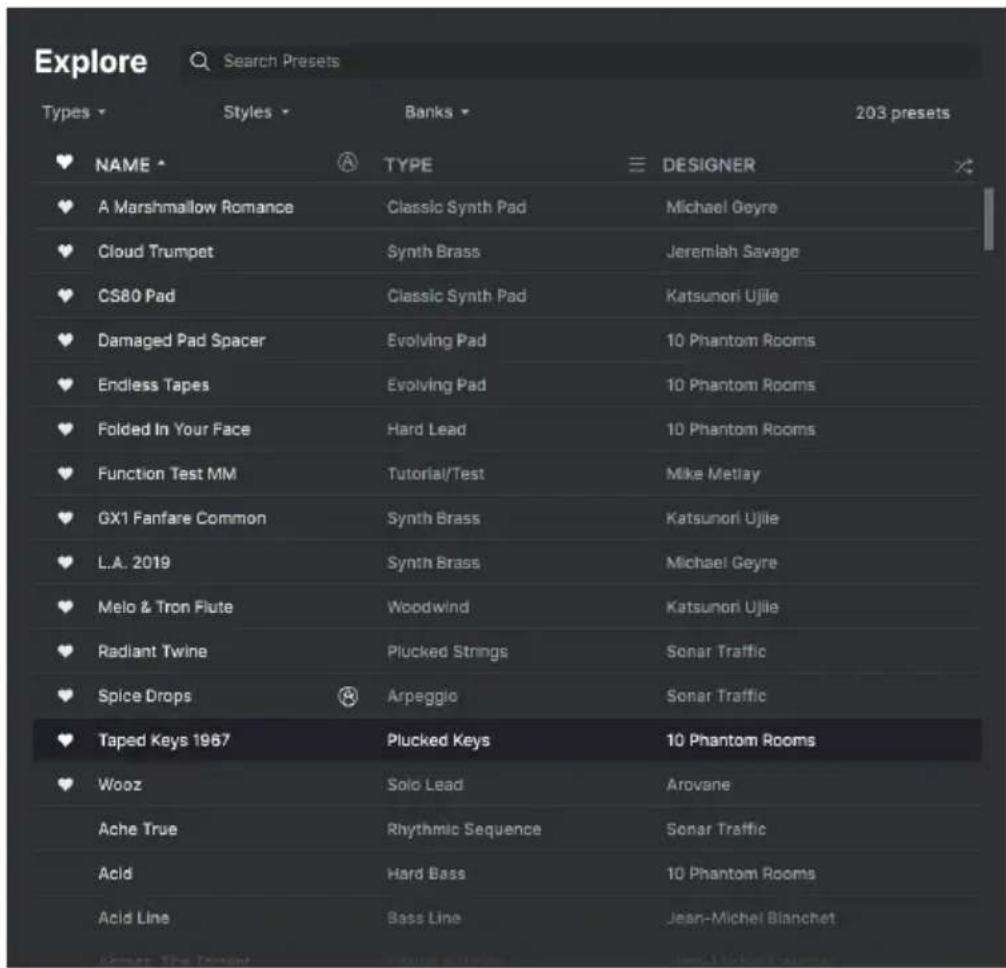Click the Woodwind type cell

(428, 607)
